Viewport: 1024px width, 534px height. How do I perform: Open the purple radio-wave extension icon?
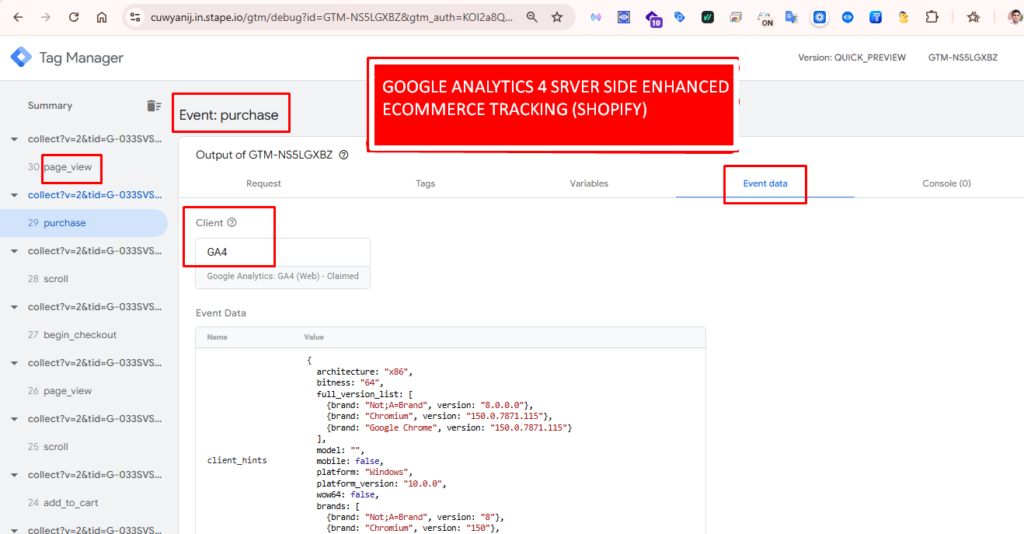(596, 18)
